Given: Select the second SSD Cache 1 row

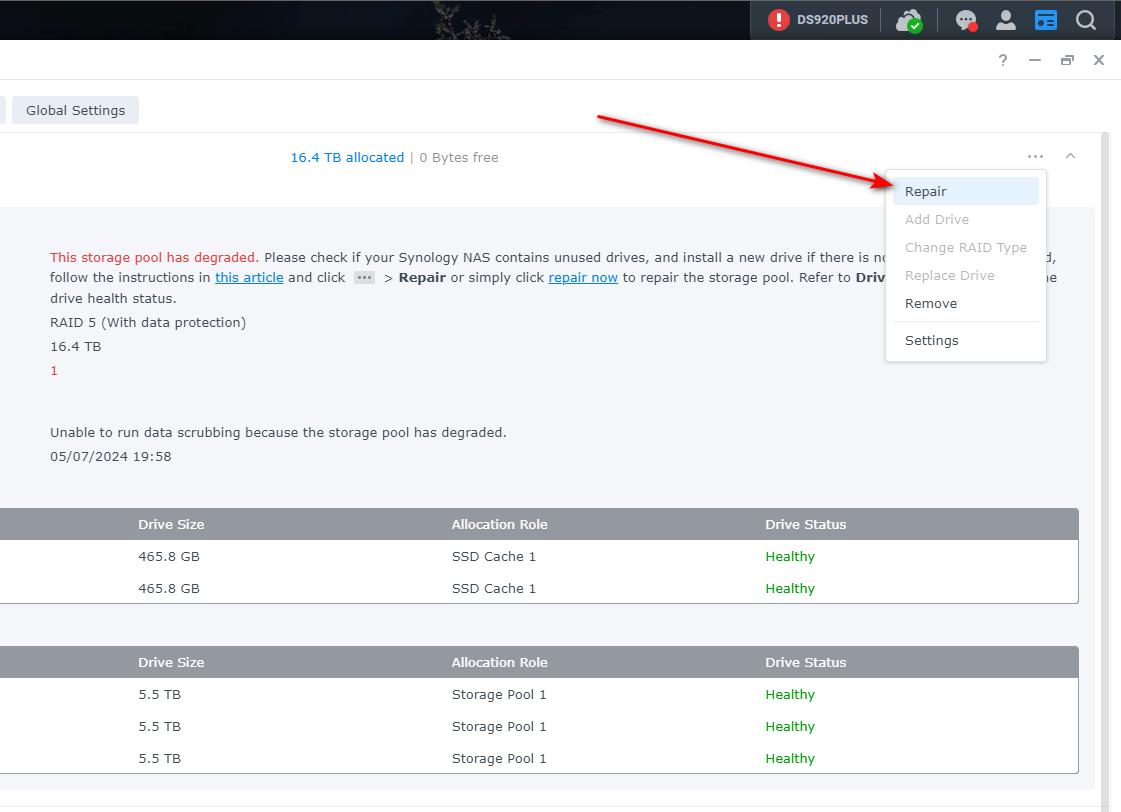Looking at the screenshot, I should point(539,588).
